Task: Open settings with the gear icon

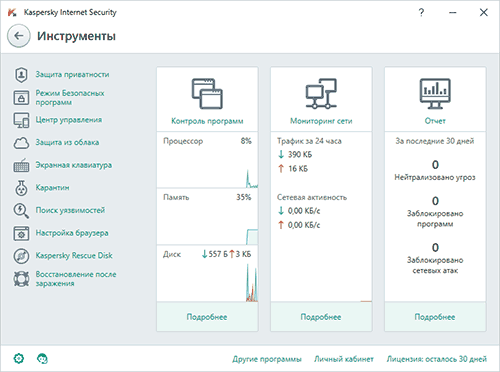Action: [19, 359]
